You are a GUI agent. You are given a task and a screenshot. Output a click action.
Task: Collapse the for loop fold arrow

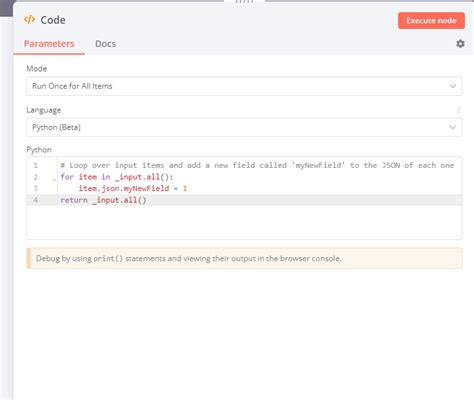click(x=54, y=180)
